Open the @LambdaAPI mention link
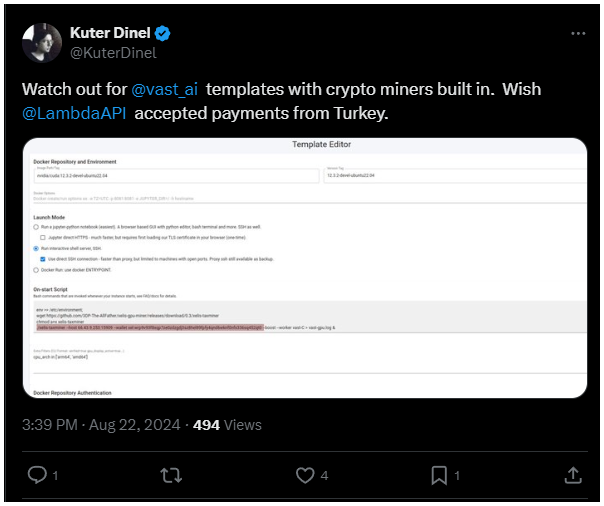 (74, 113)
